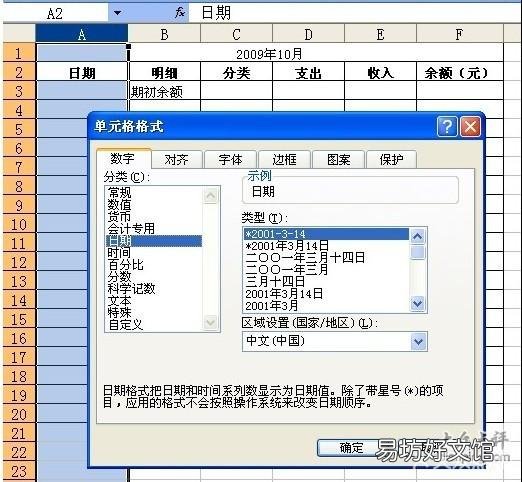
Task: Choose date type 三月十四日
Action: (326, 282)
